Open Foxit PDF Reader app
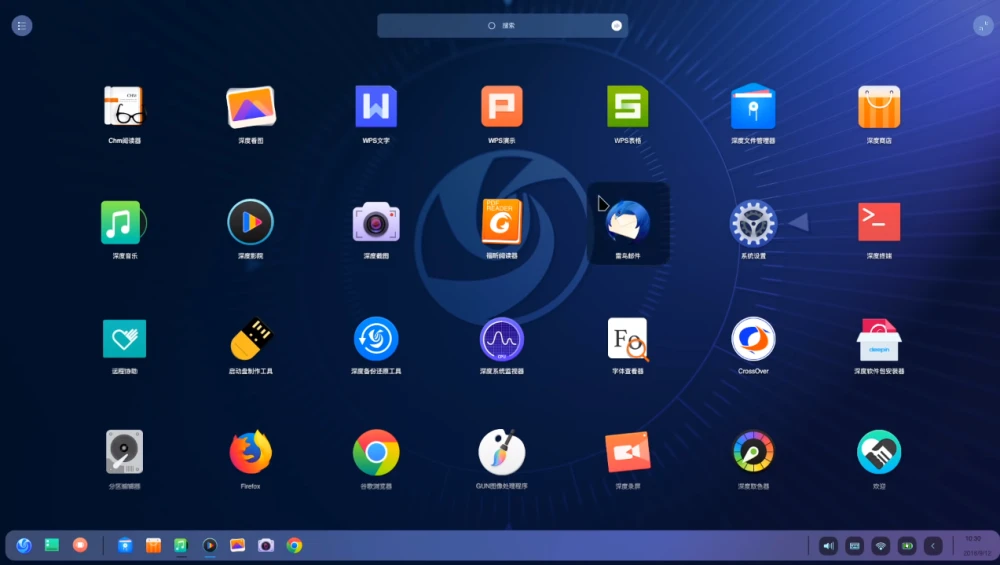 coord(502,222)
